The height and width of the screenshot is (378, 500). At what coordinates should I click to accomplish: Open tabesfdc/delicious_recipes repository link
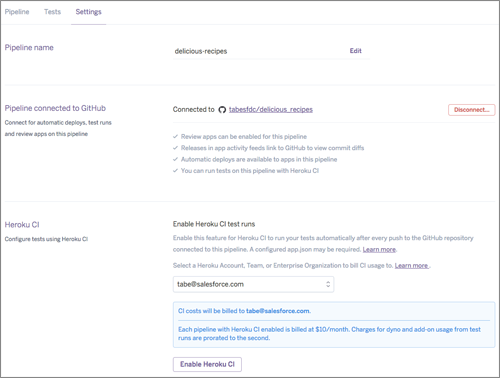[271, 109]
